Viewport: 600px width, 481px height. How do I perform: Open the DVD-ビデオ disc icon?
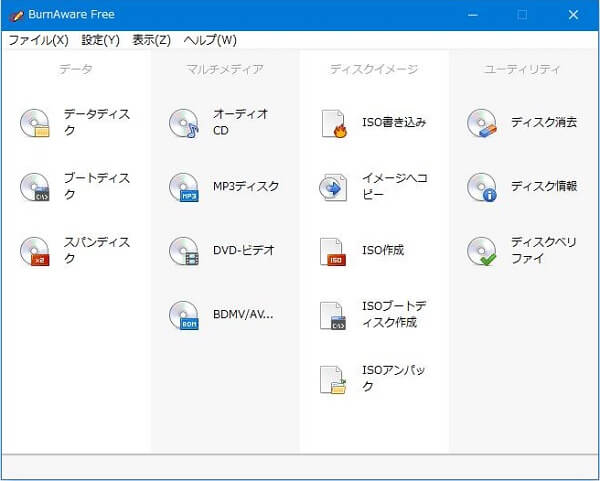(184, 251)
